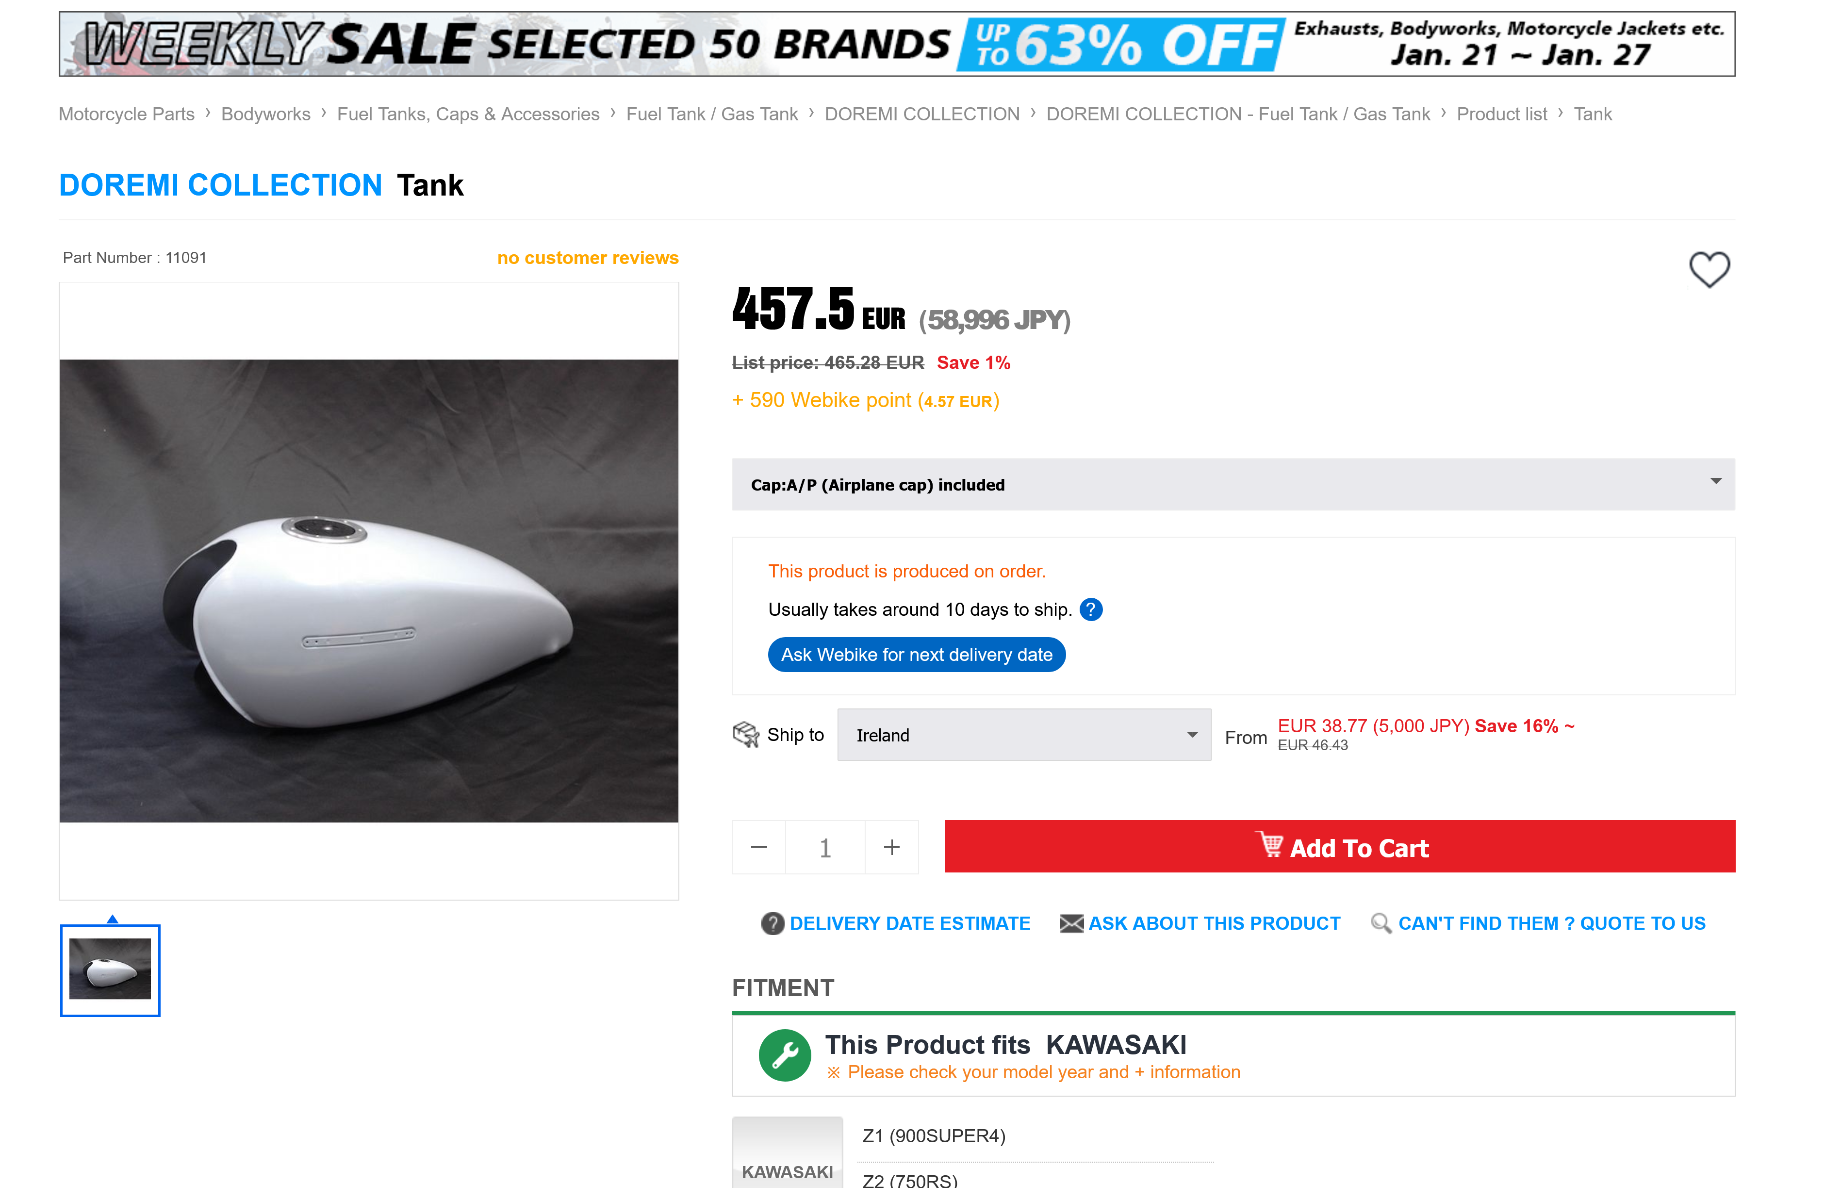Image resolution: width=1824 pixels, height=1200 pixels.
Task: Select the fuel tank thumbnail image
Action: (x=110, y=970)
